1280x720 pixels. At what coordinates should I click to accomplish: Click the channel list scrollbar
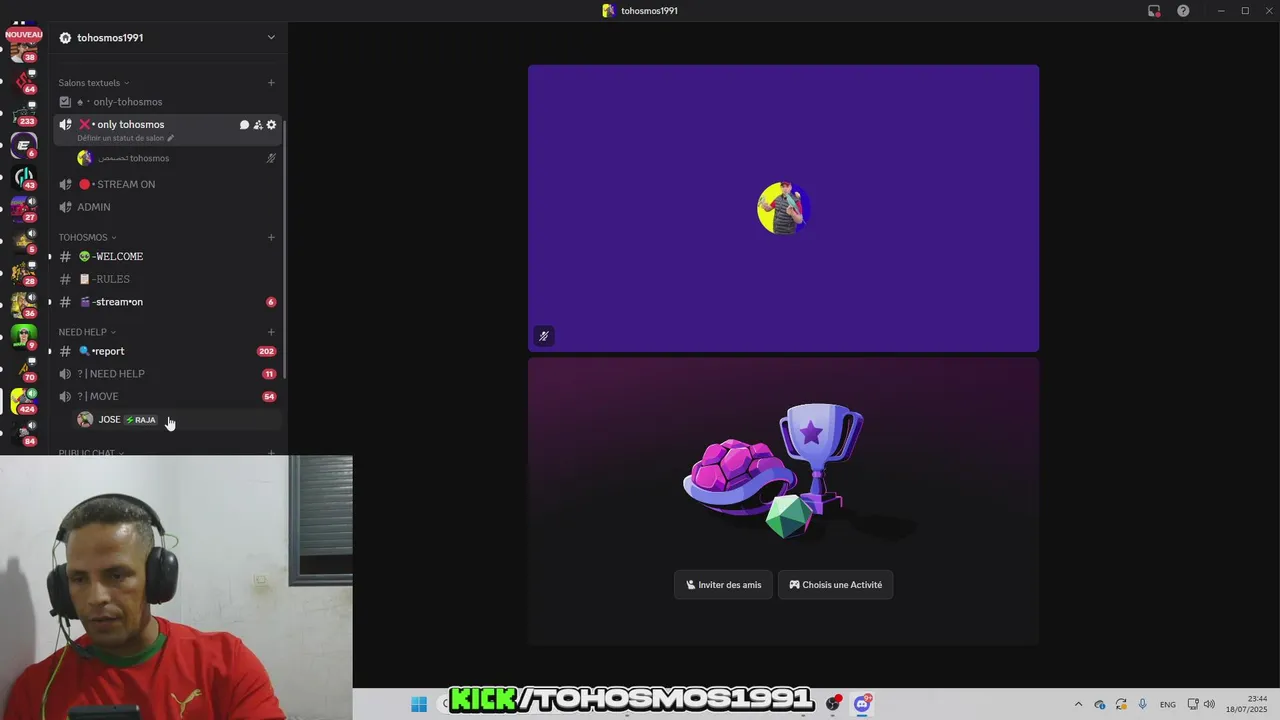285,250
